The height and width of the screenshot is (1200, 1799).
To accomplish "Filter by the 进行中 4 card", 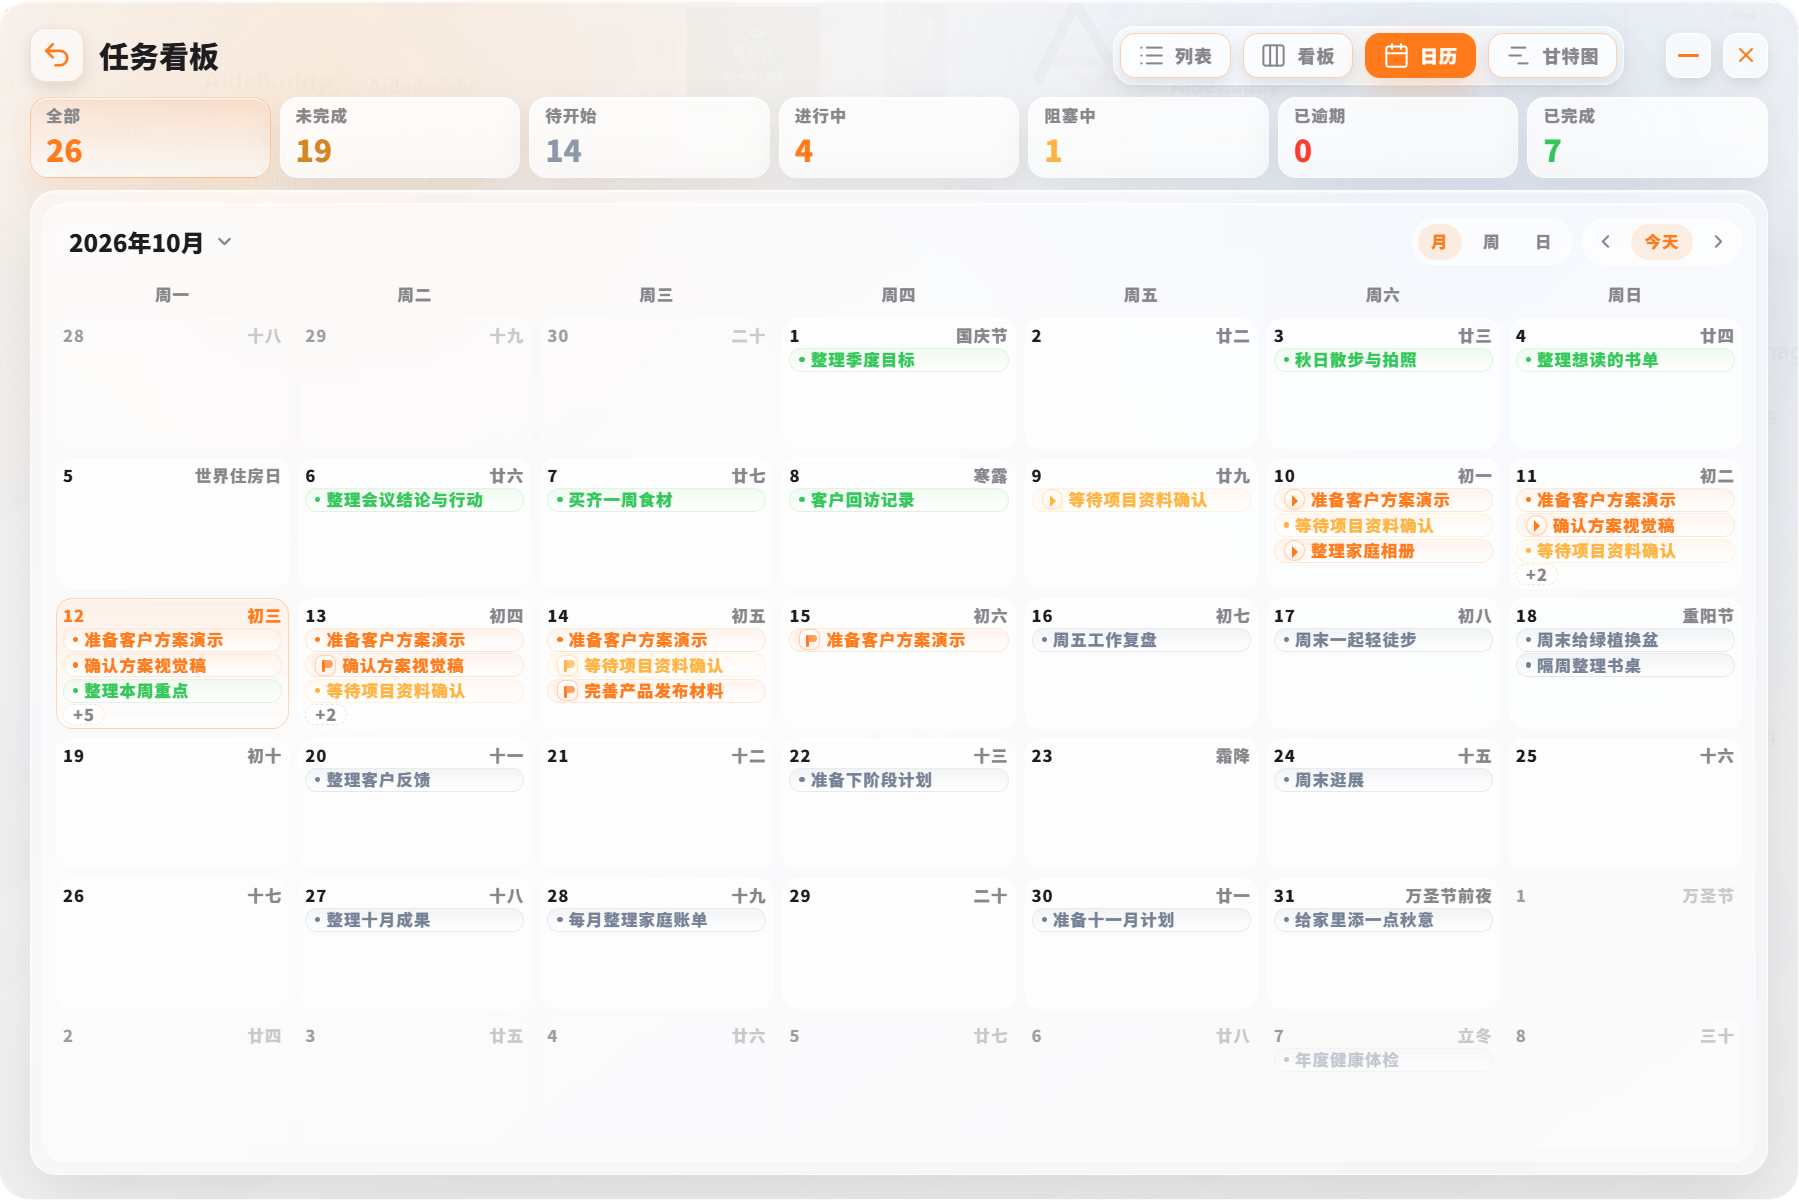I will click(x=899, y=137).
